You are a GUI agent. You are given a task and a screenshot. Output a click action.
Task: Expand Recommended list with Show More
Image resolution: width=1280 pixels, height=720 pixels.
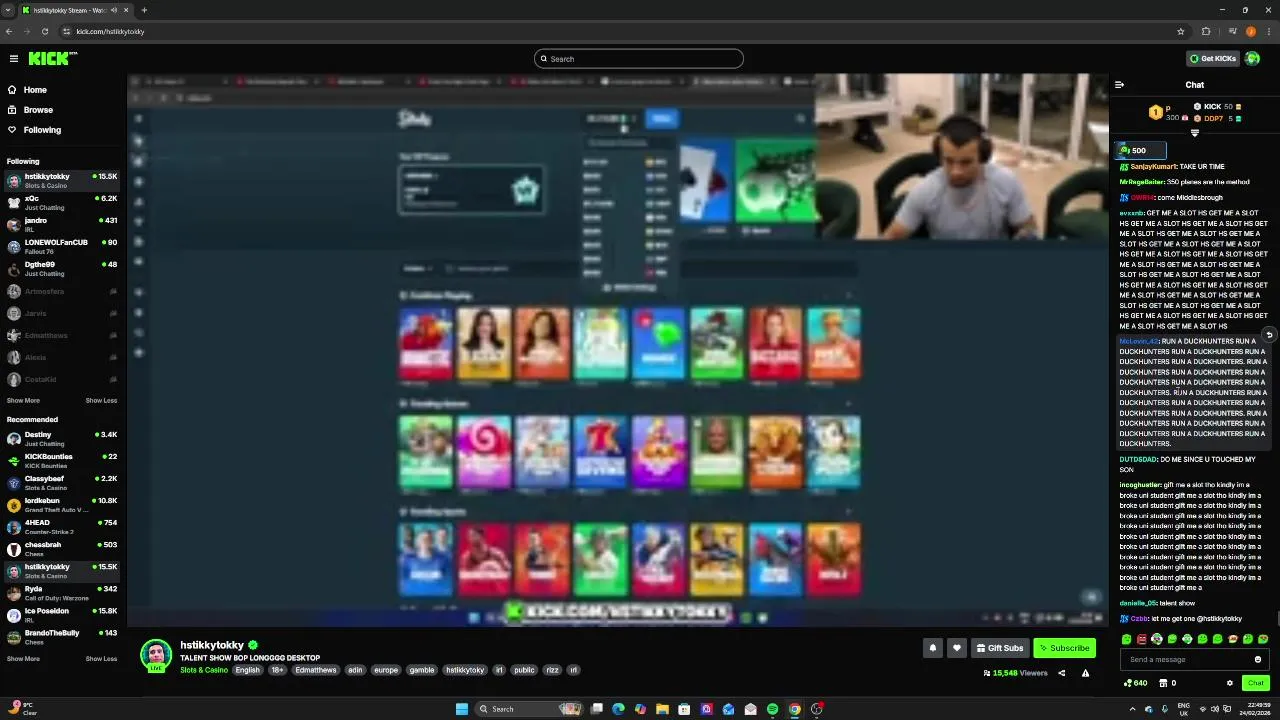(23, 659)
